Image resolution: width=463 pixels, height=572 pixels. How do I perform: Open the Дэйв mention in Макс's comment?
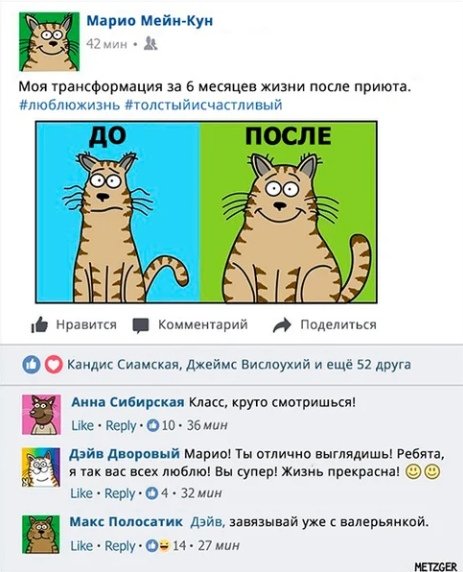pyautogui.click(x=207, y=522)
